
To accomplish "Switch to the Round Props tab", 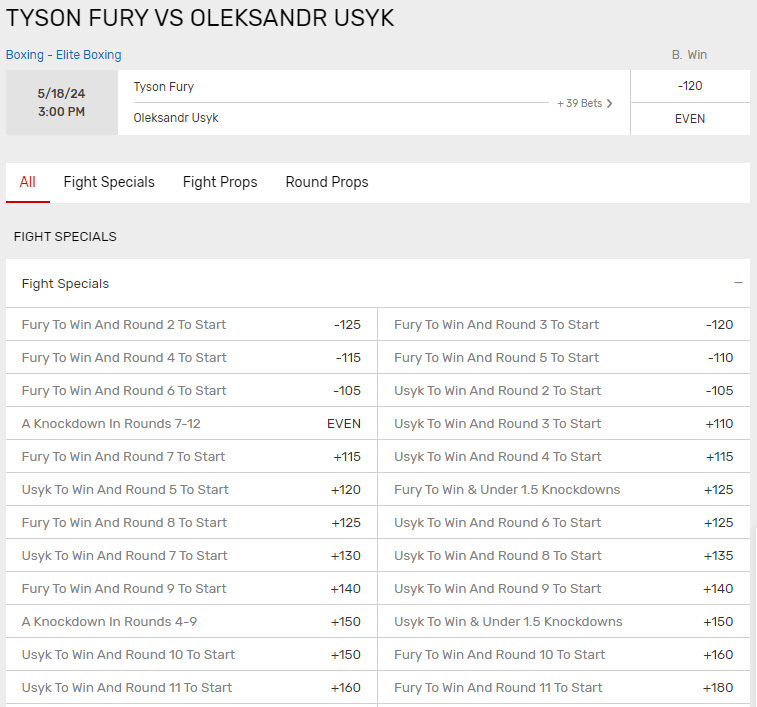I will click(x=327, y=182).
